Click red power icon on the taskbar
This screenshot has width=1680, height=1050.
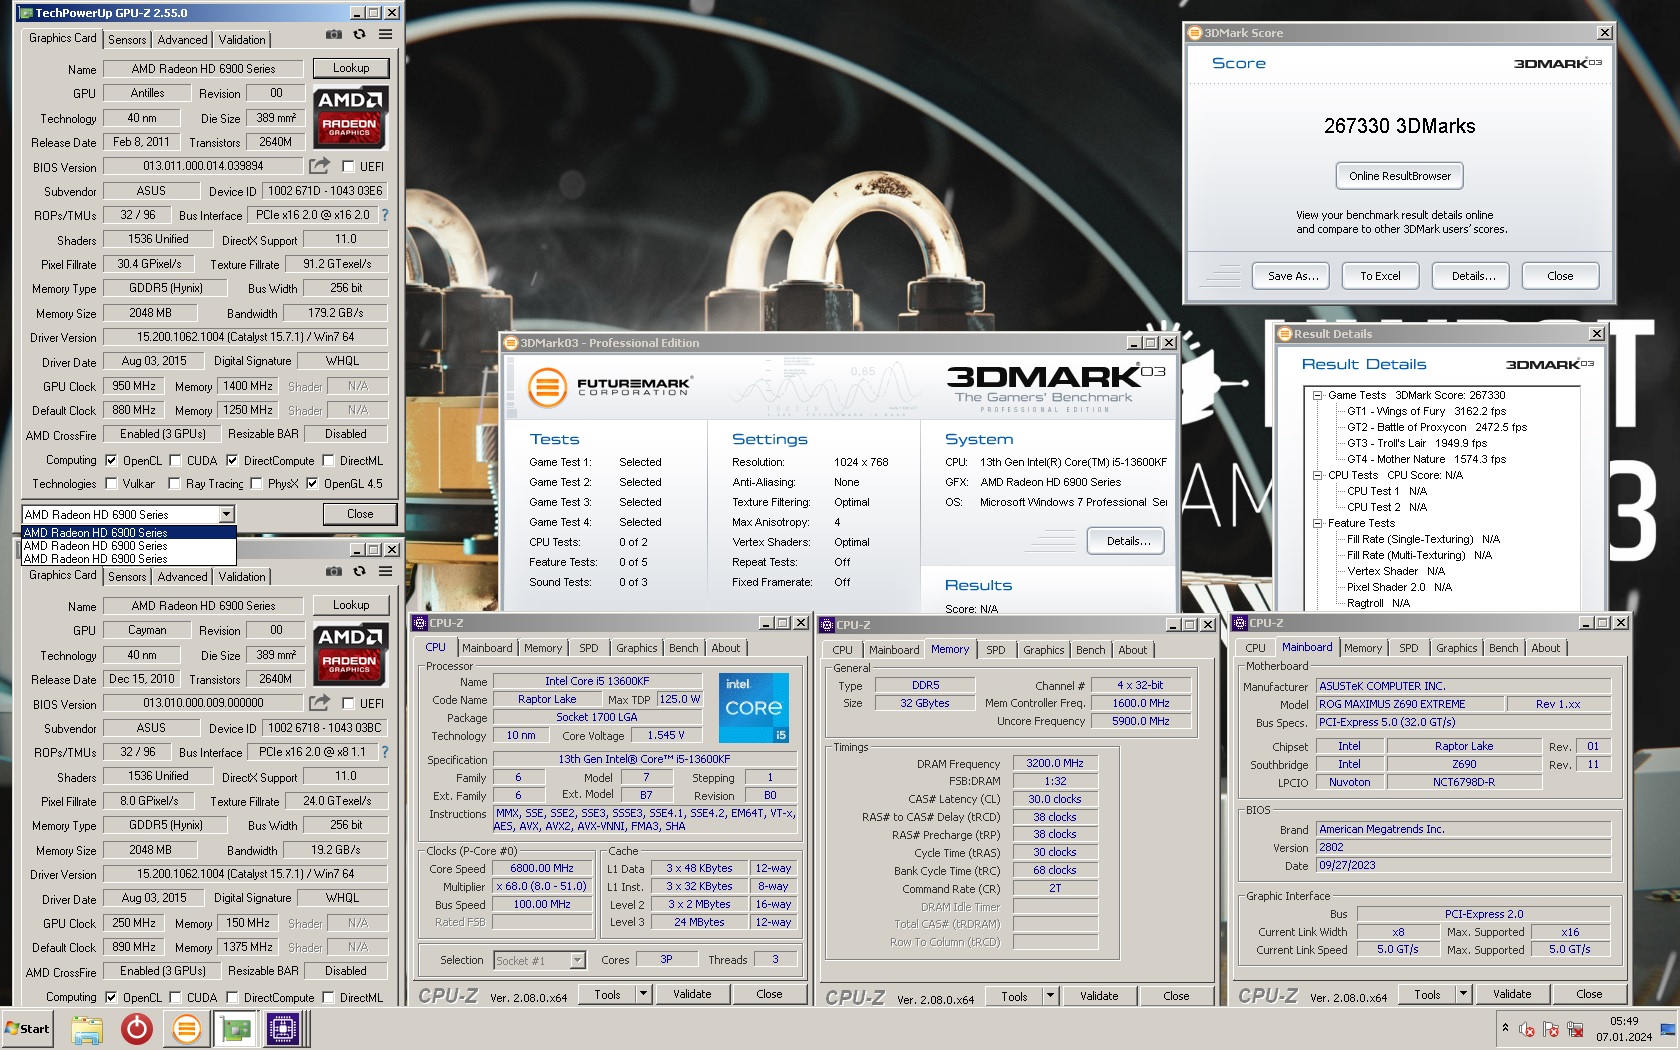(137, 1029)
